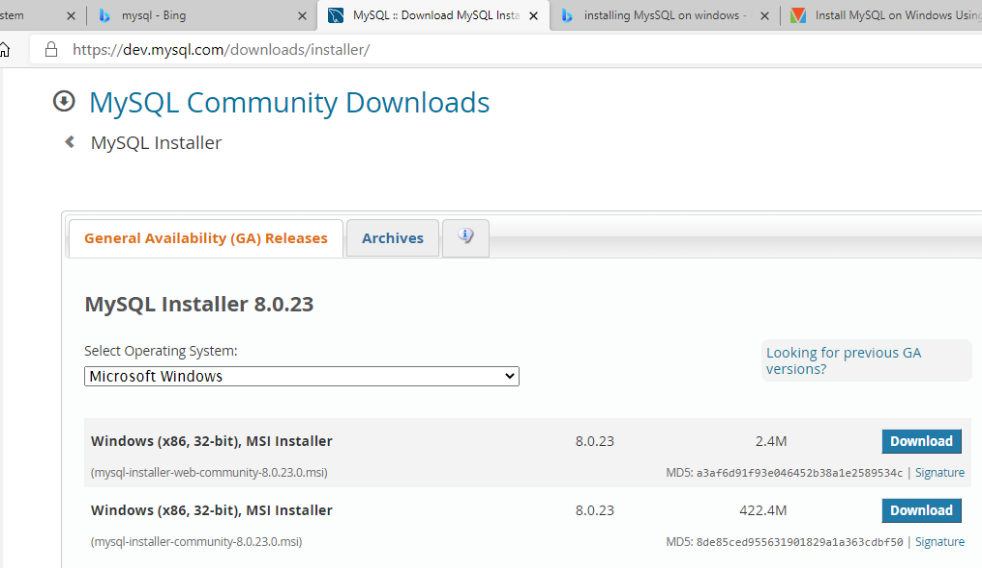982x568 pixels.
Task: Click the Bing favicon on the mysql tab
Action: (104, 16)
